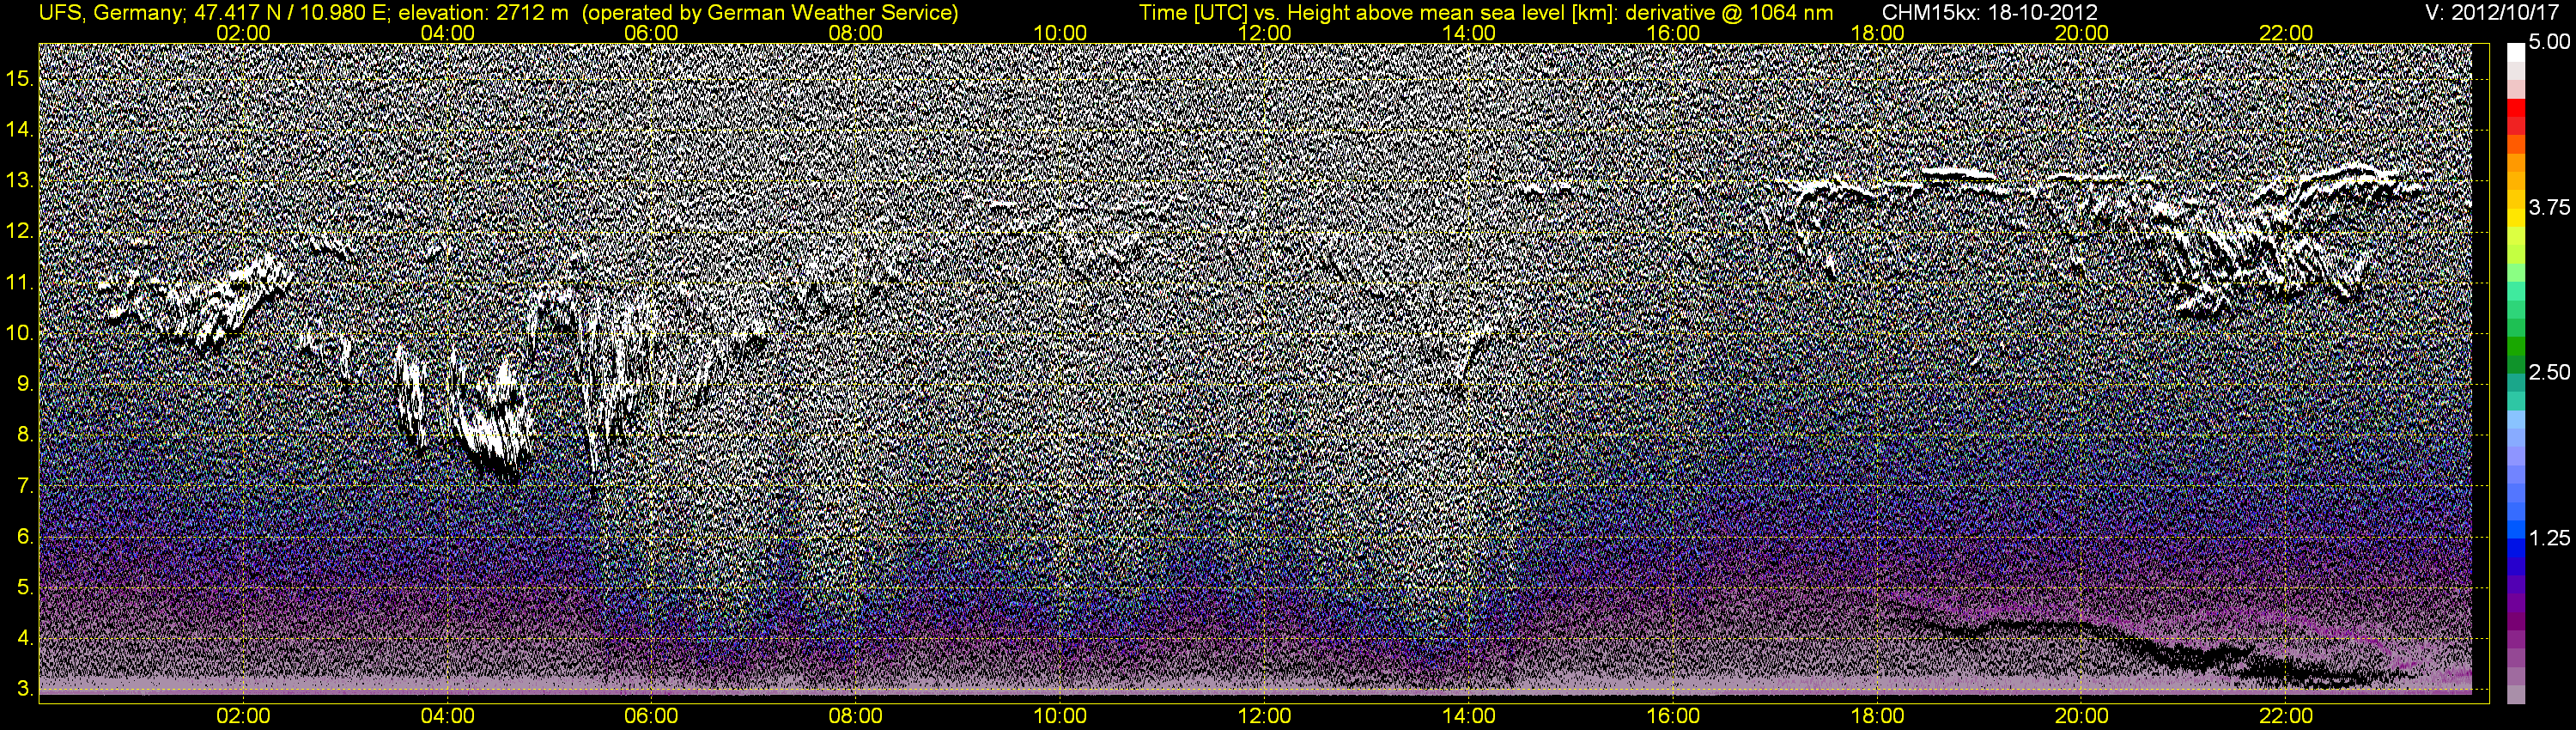Click the 15 km height axis label
Screen dimensions: 2576x730
point(18,78)
